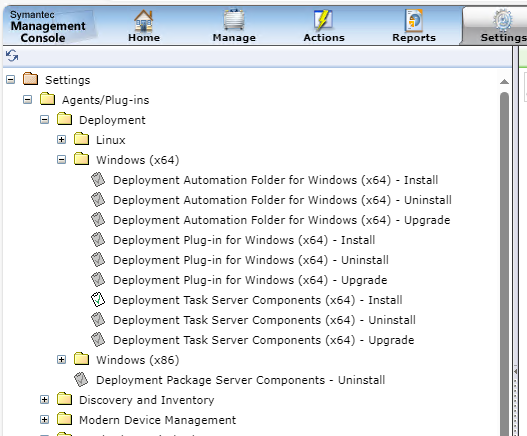Click policy icon for Plug-in x64 Uninstall
527x436 pixels.
[x=98, y=260]
